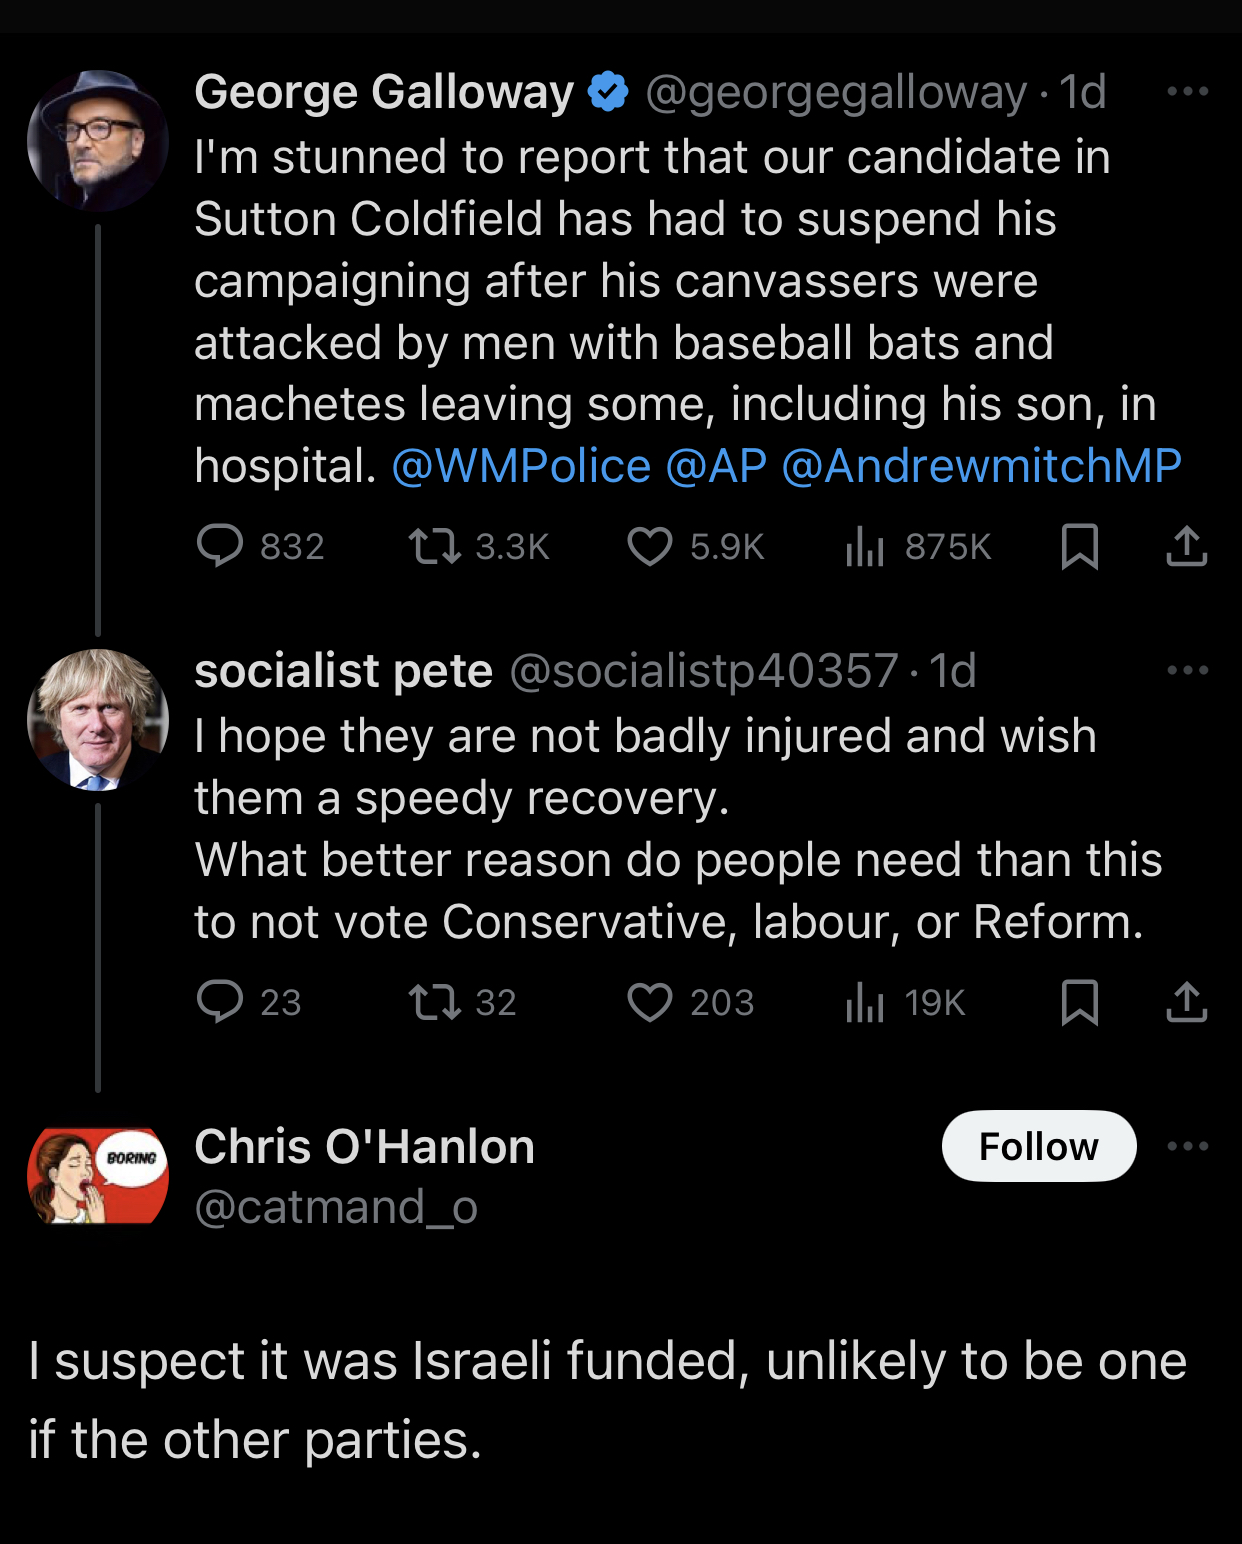Reply to socialist pete's tweet
This screenshot has width=1242, height=1544.
220,1002
